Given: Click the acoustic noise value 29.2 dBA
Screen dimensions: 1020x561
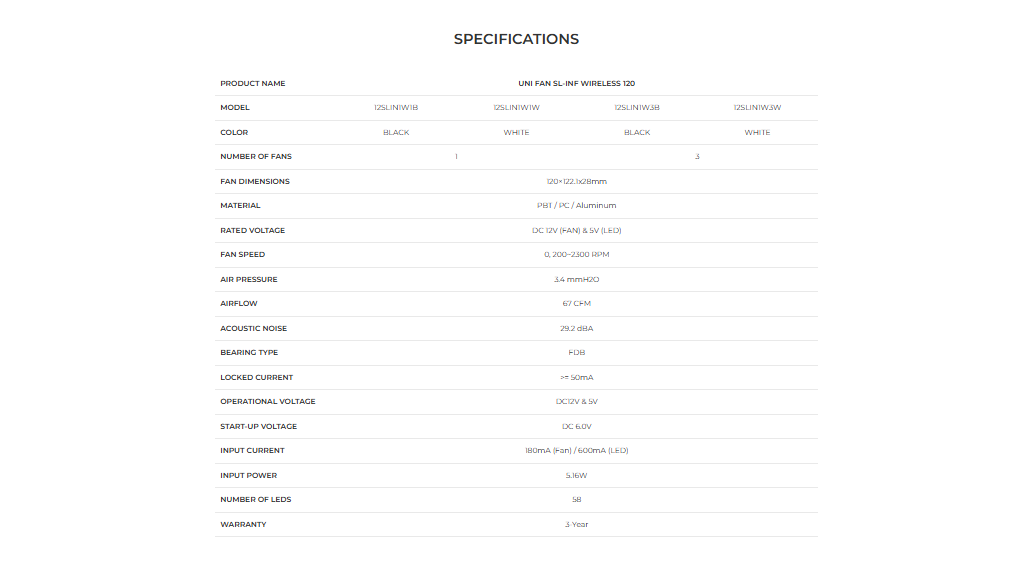Looking at the screenshot, I should point(576,329).
